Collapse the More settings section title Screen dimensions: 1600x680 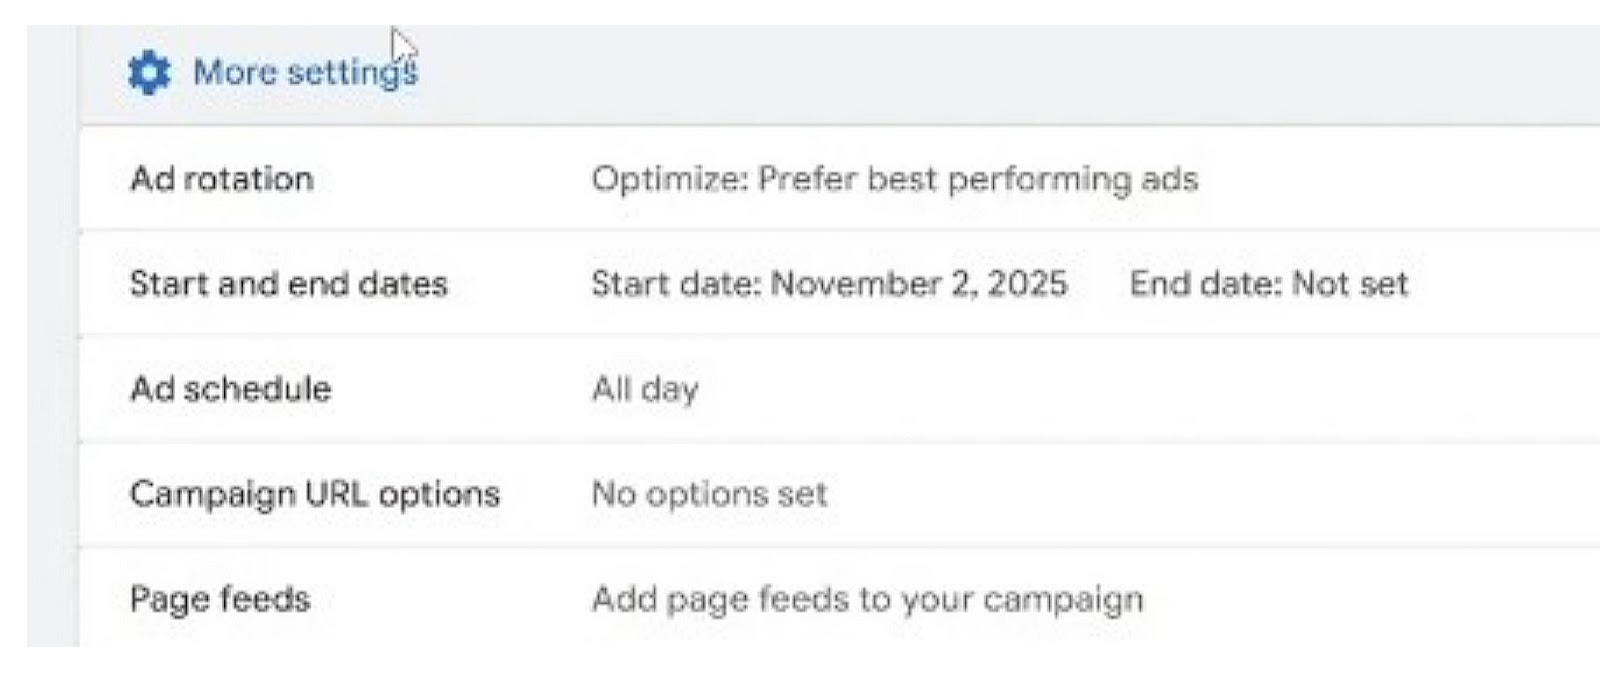click(305, 73)
